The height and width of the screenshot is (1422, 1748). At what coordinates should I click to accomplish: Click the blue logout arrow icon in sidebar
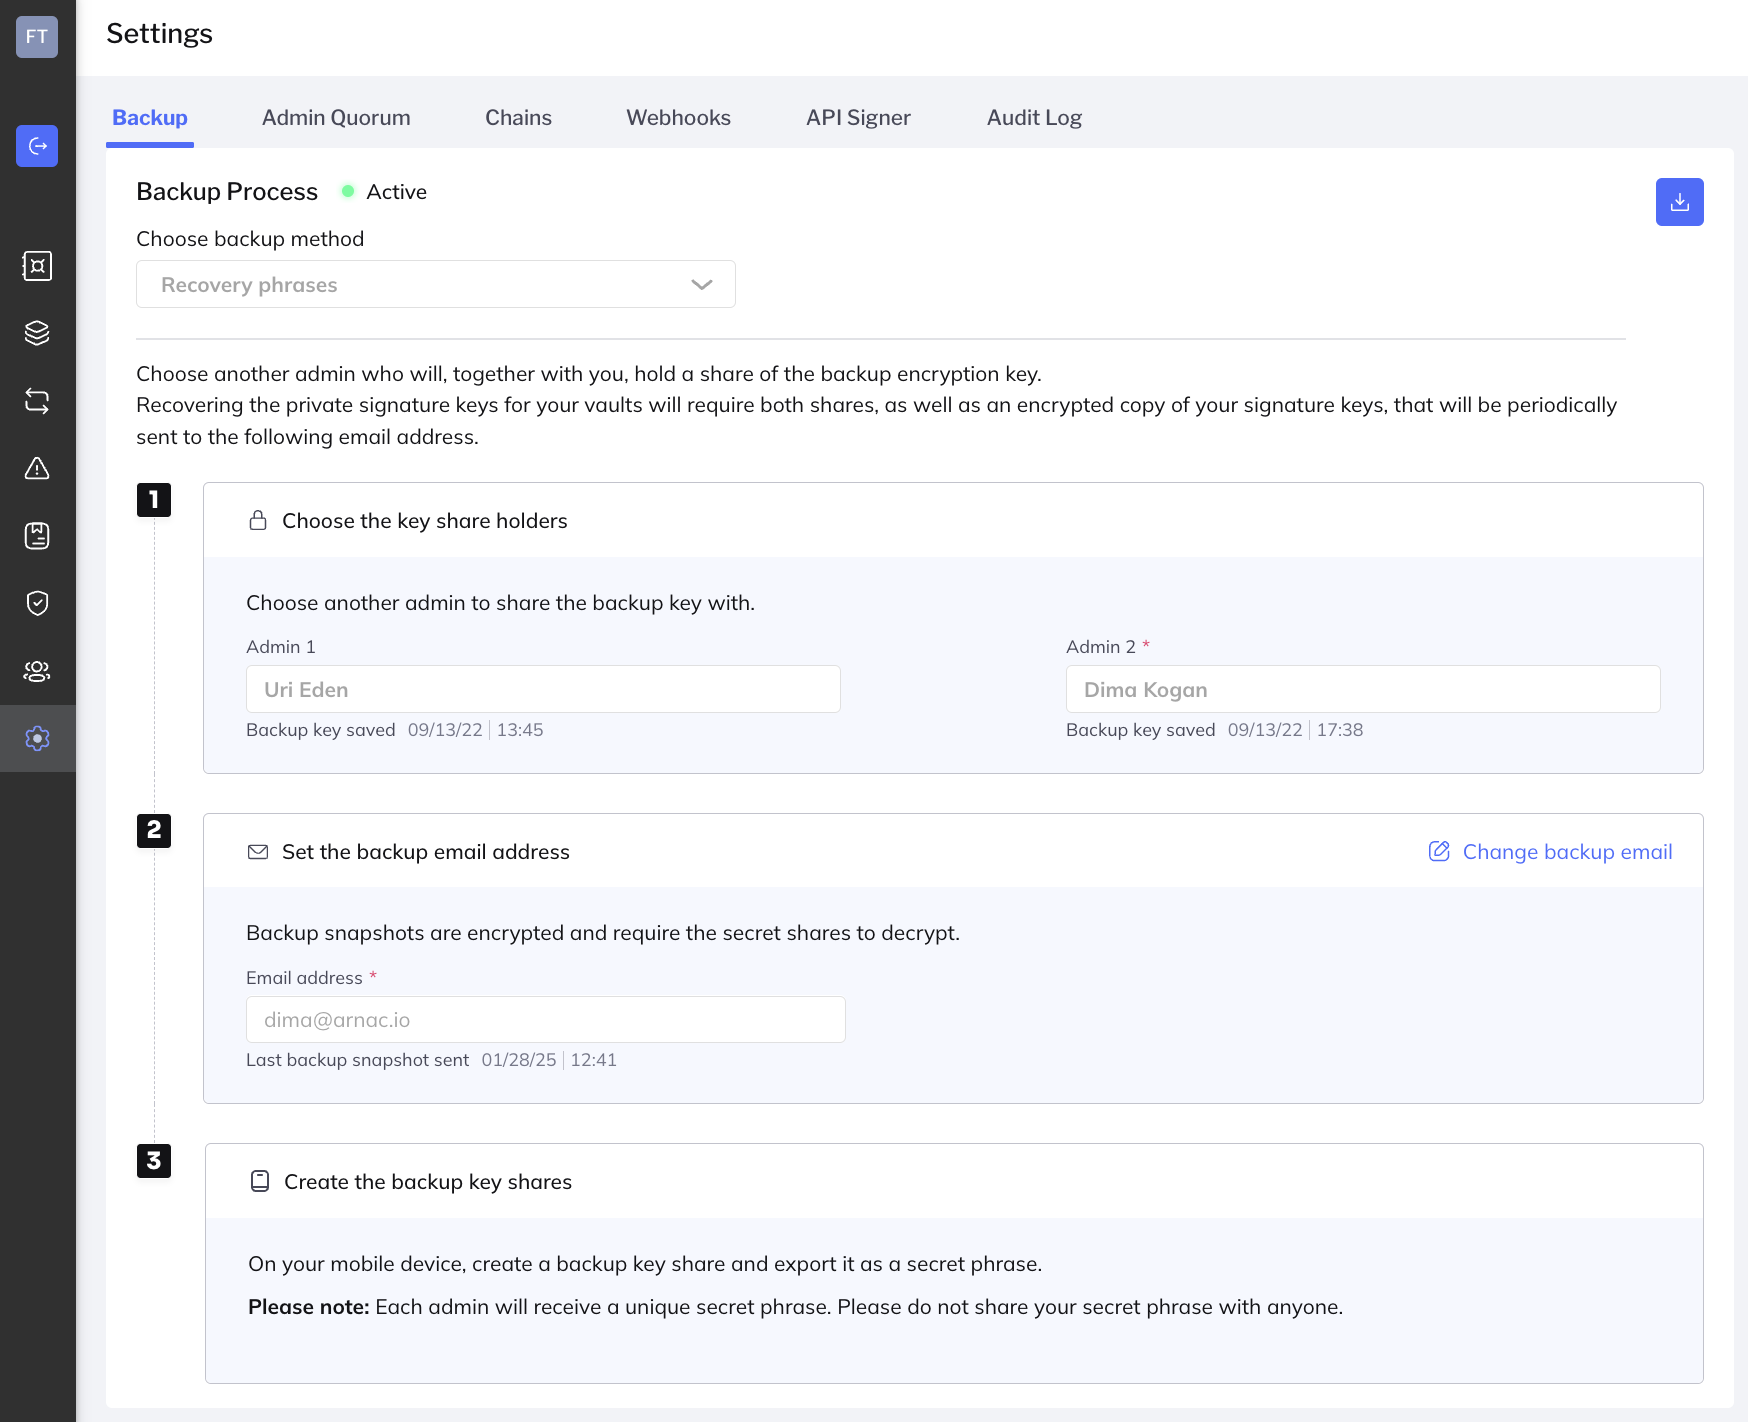[x=37, y=146]
